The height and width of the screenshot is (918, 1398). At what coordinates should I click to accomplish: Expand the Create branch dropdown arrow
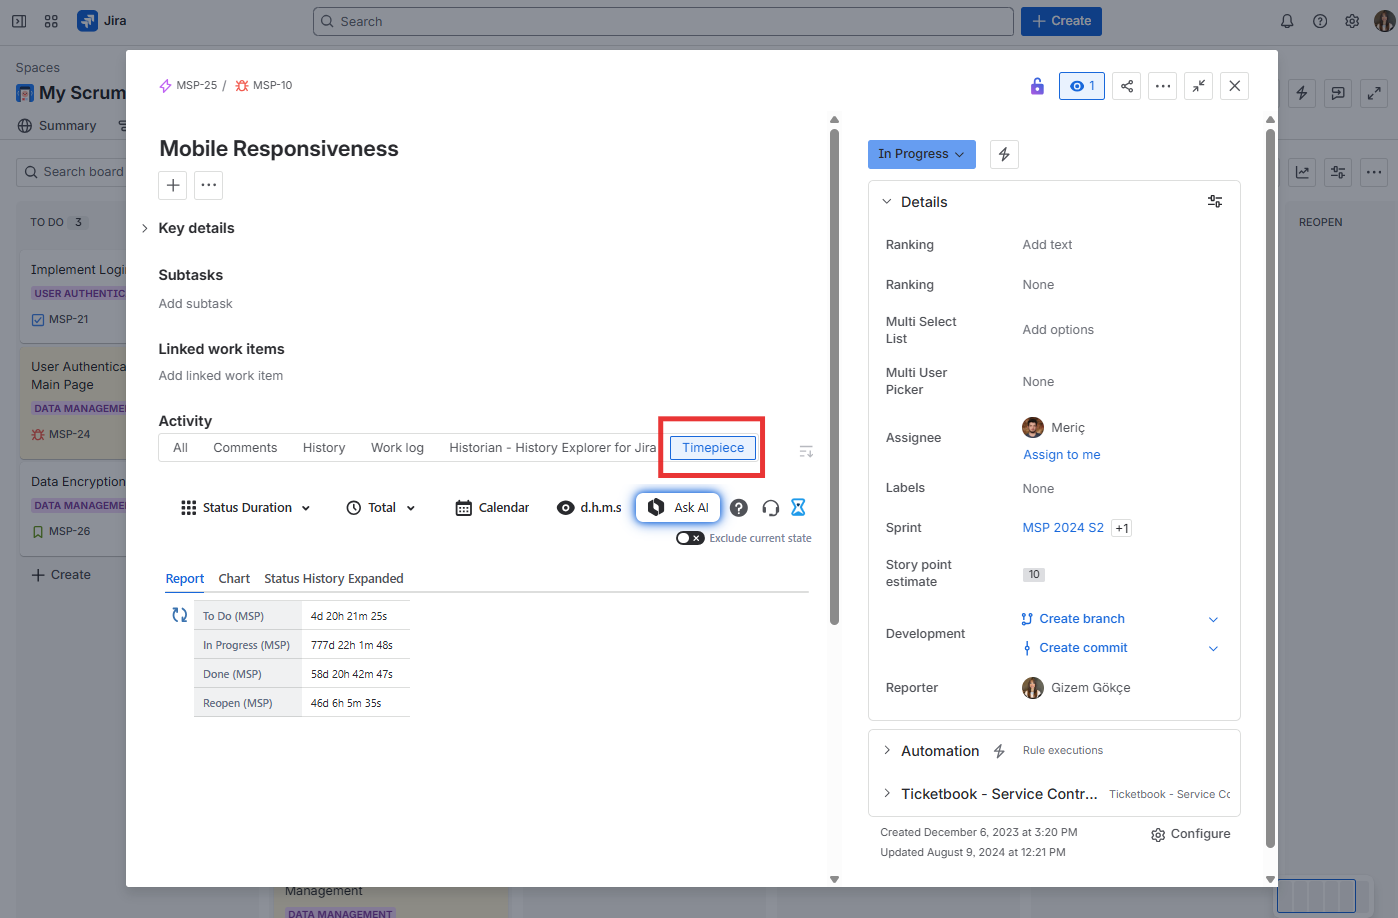point(1213,619)
